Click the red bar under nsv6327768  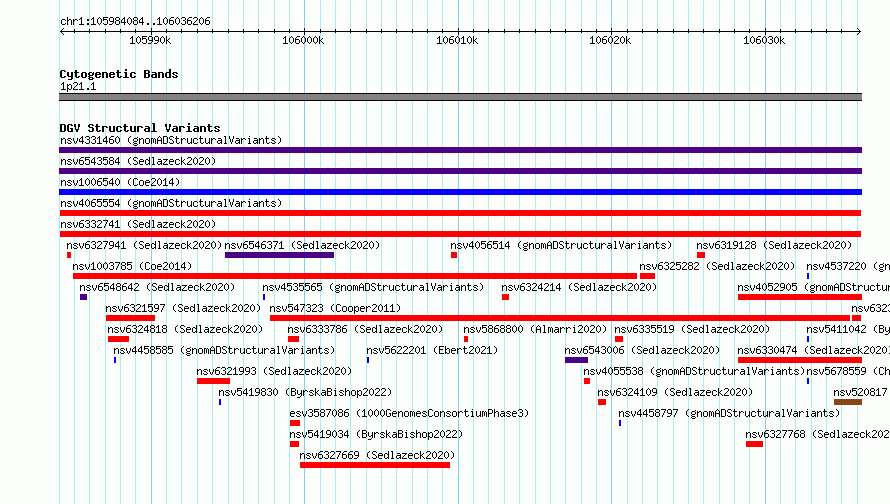click(754, 444)
